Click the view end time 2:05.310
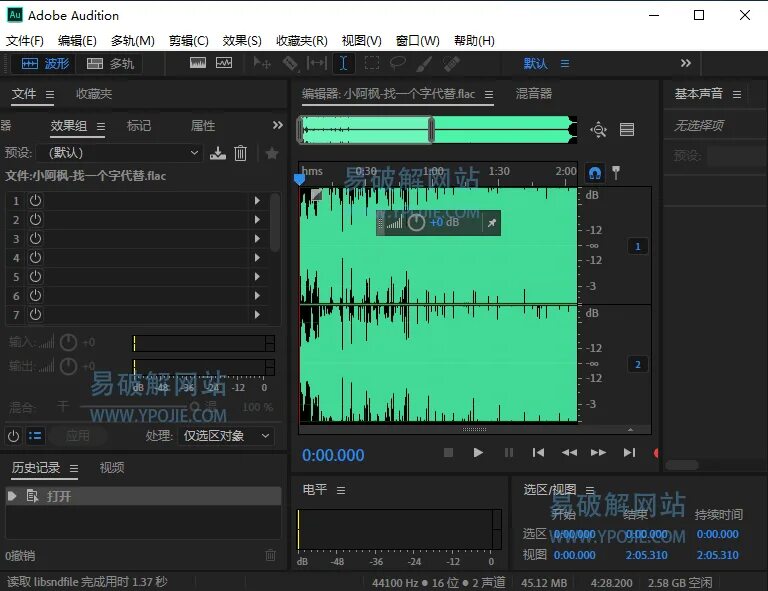This screenshot has width=768, height=591. coord(647,555)
